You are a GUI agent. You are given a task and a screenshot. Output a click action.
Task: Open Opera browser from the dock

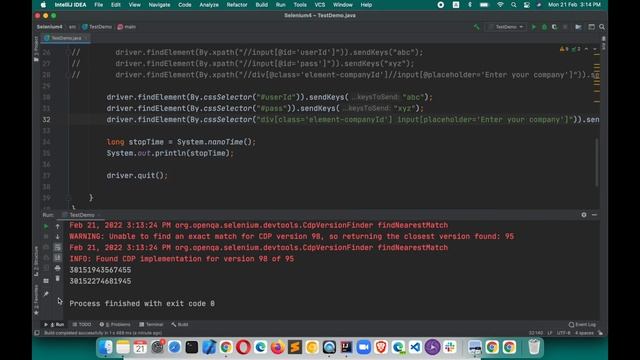[x=243, y=347]
